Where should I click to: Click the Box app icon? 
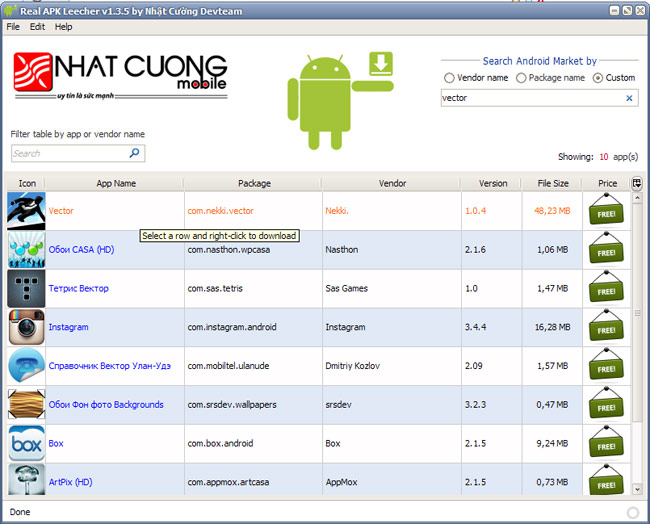26,443
